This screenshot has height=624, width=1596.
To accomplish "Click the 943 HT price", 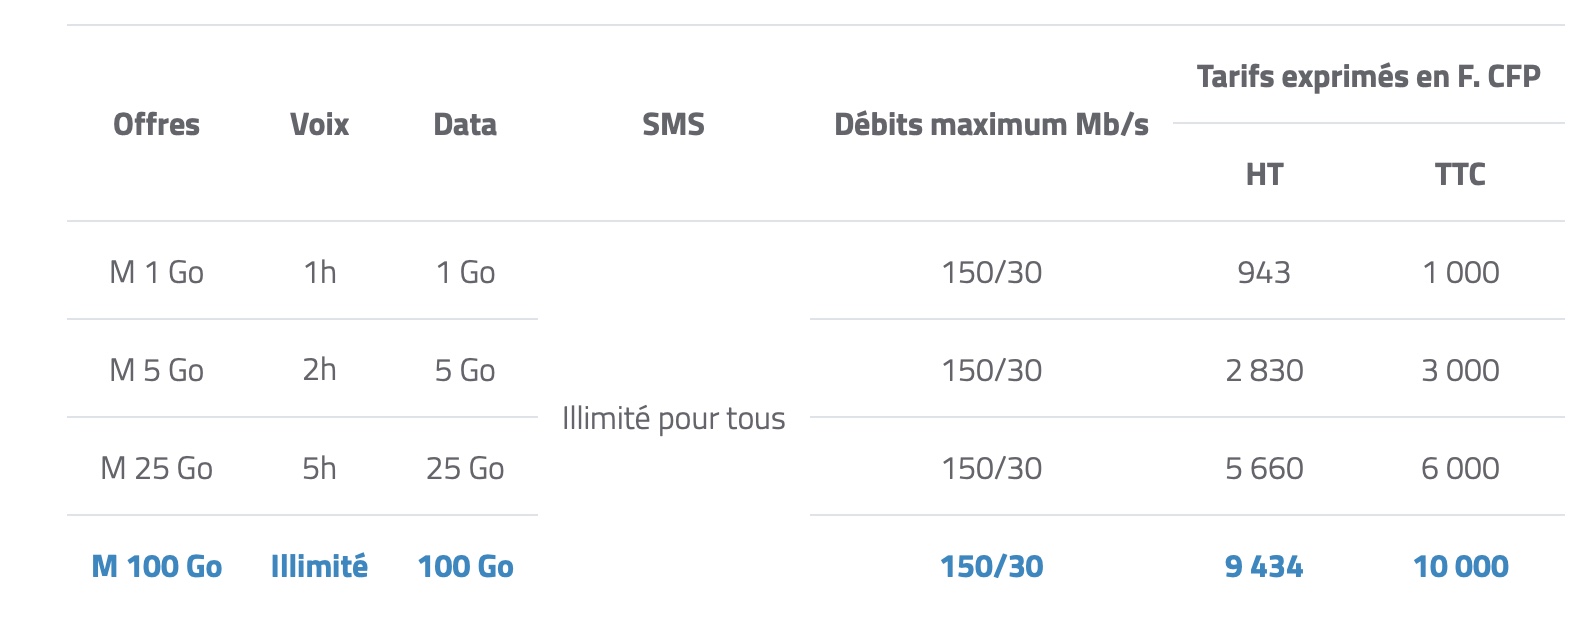I will coord(1264,272).
